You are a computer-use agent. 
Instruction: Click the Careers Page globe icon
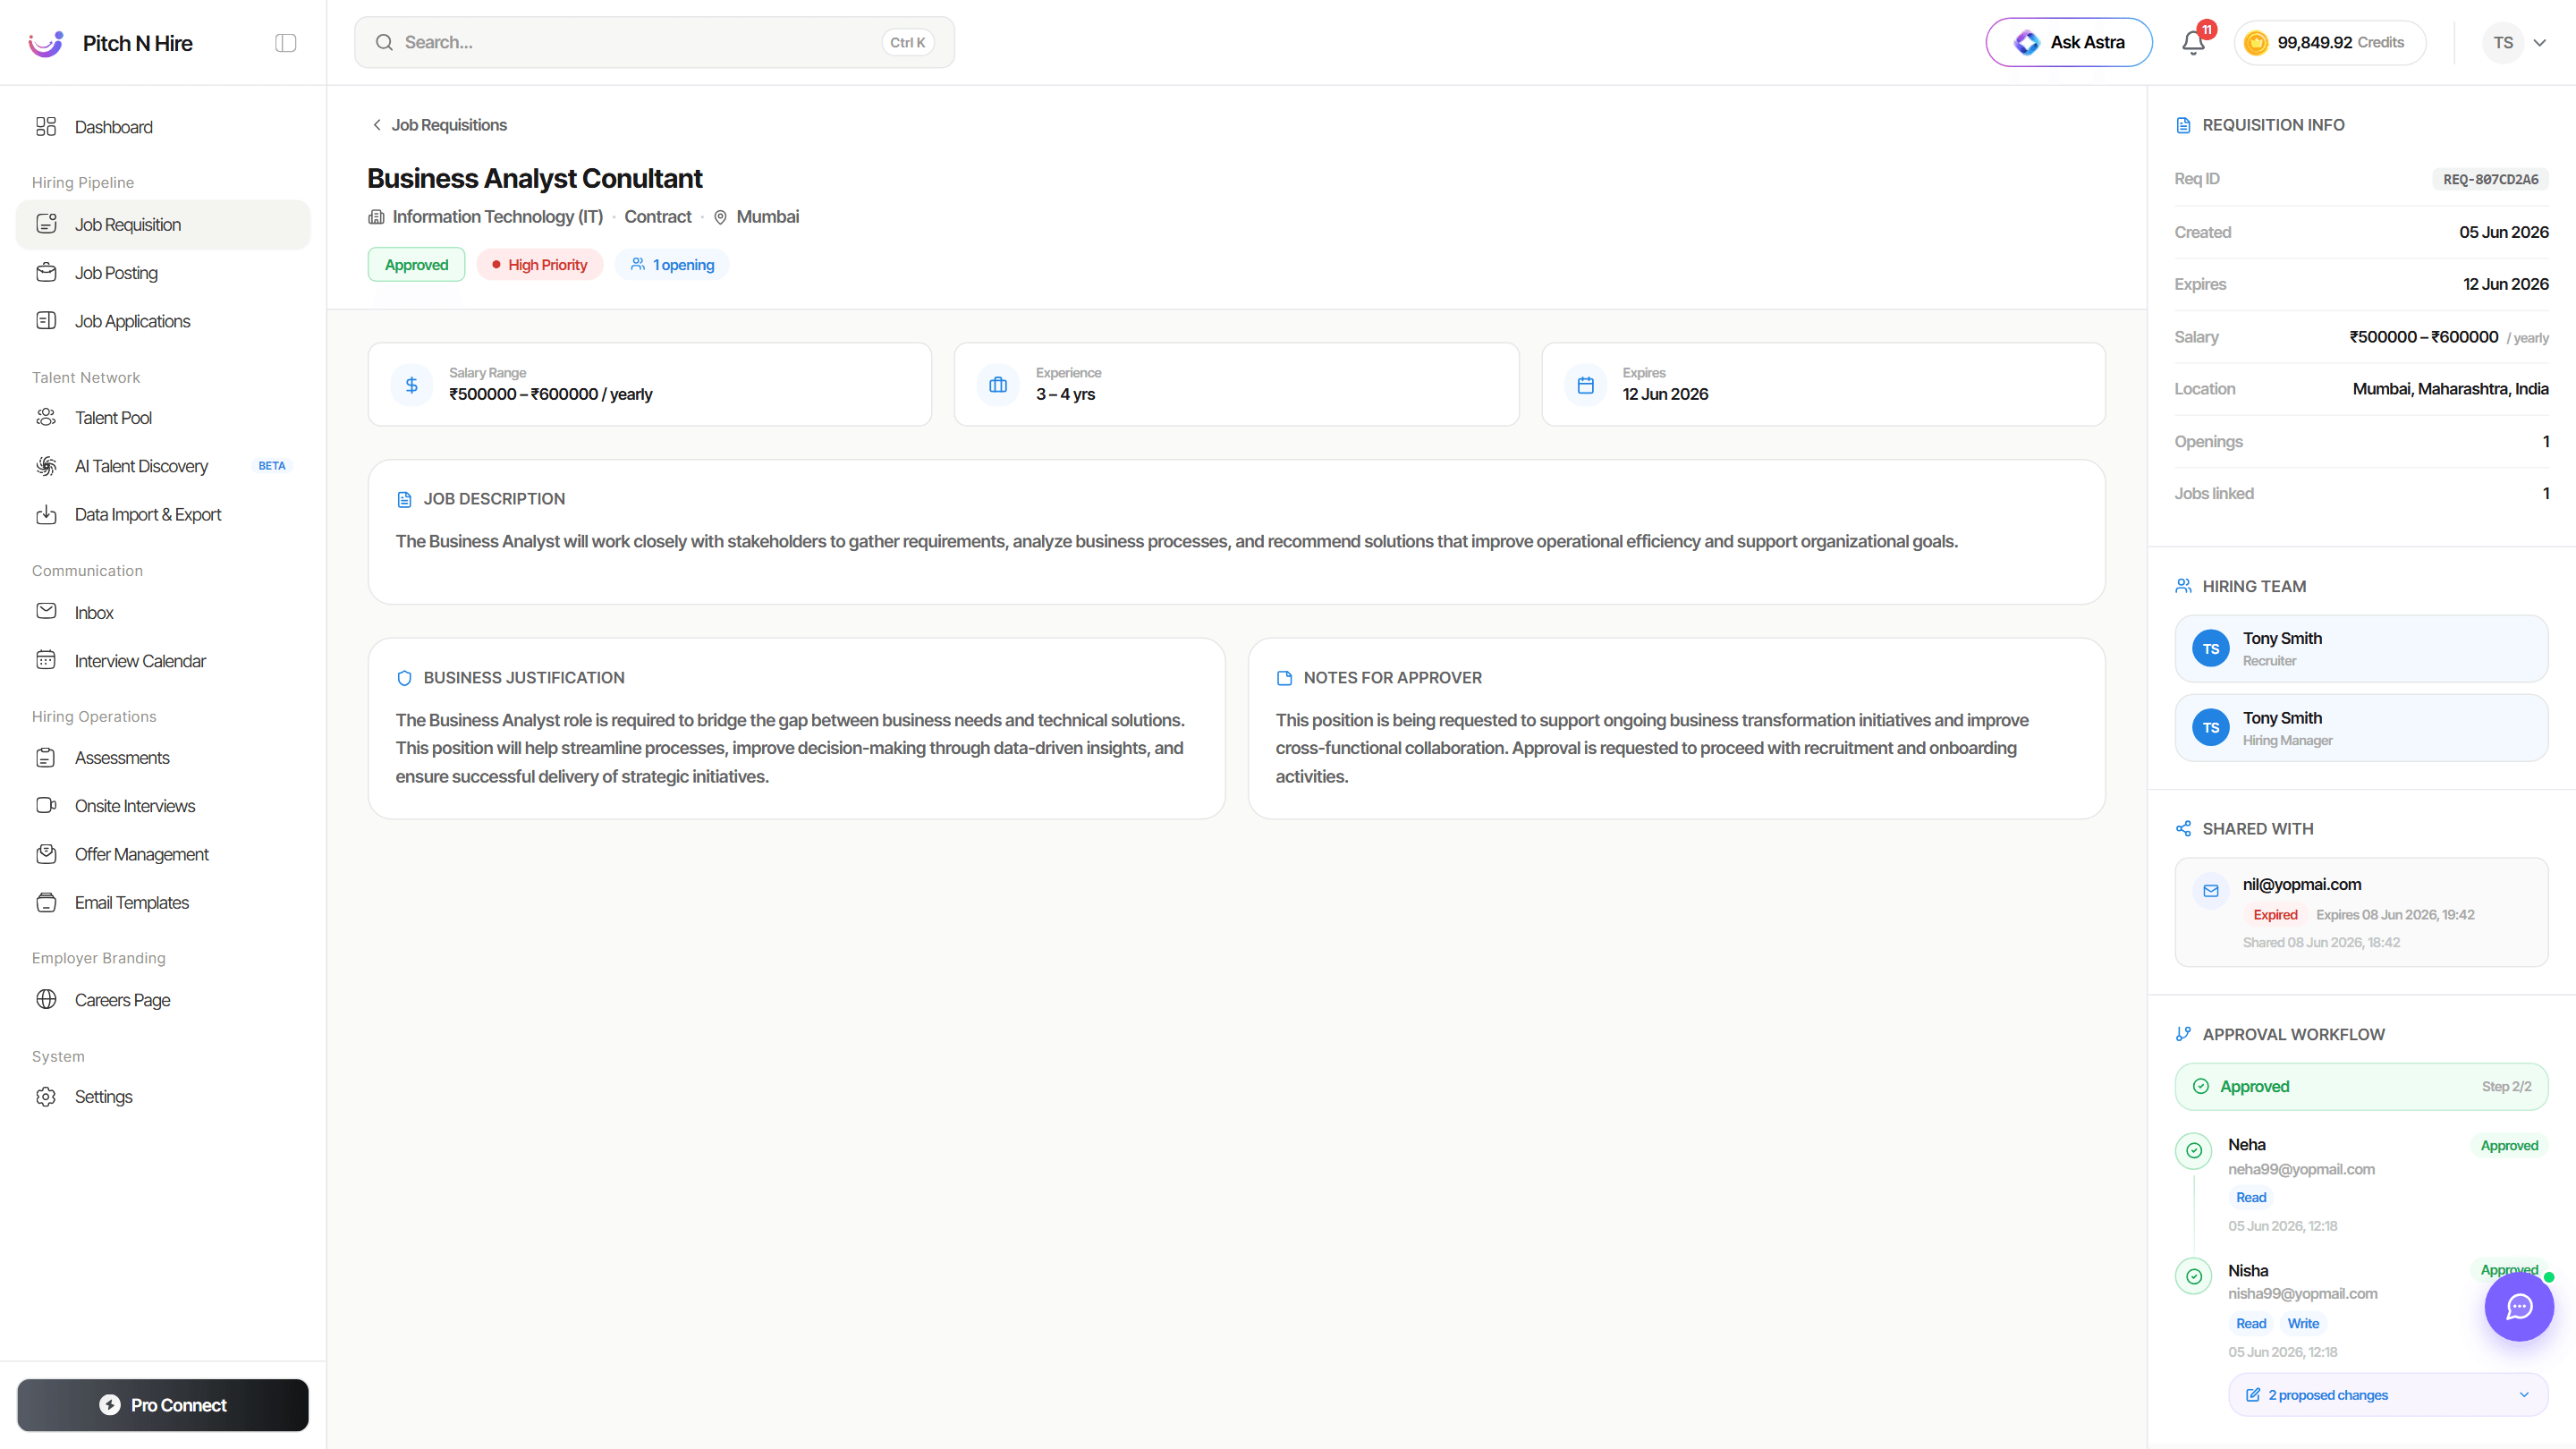46,1000
